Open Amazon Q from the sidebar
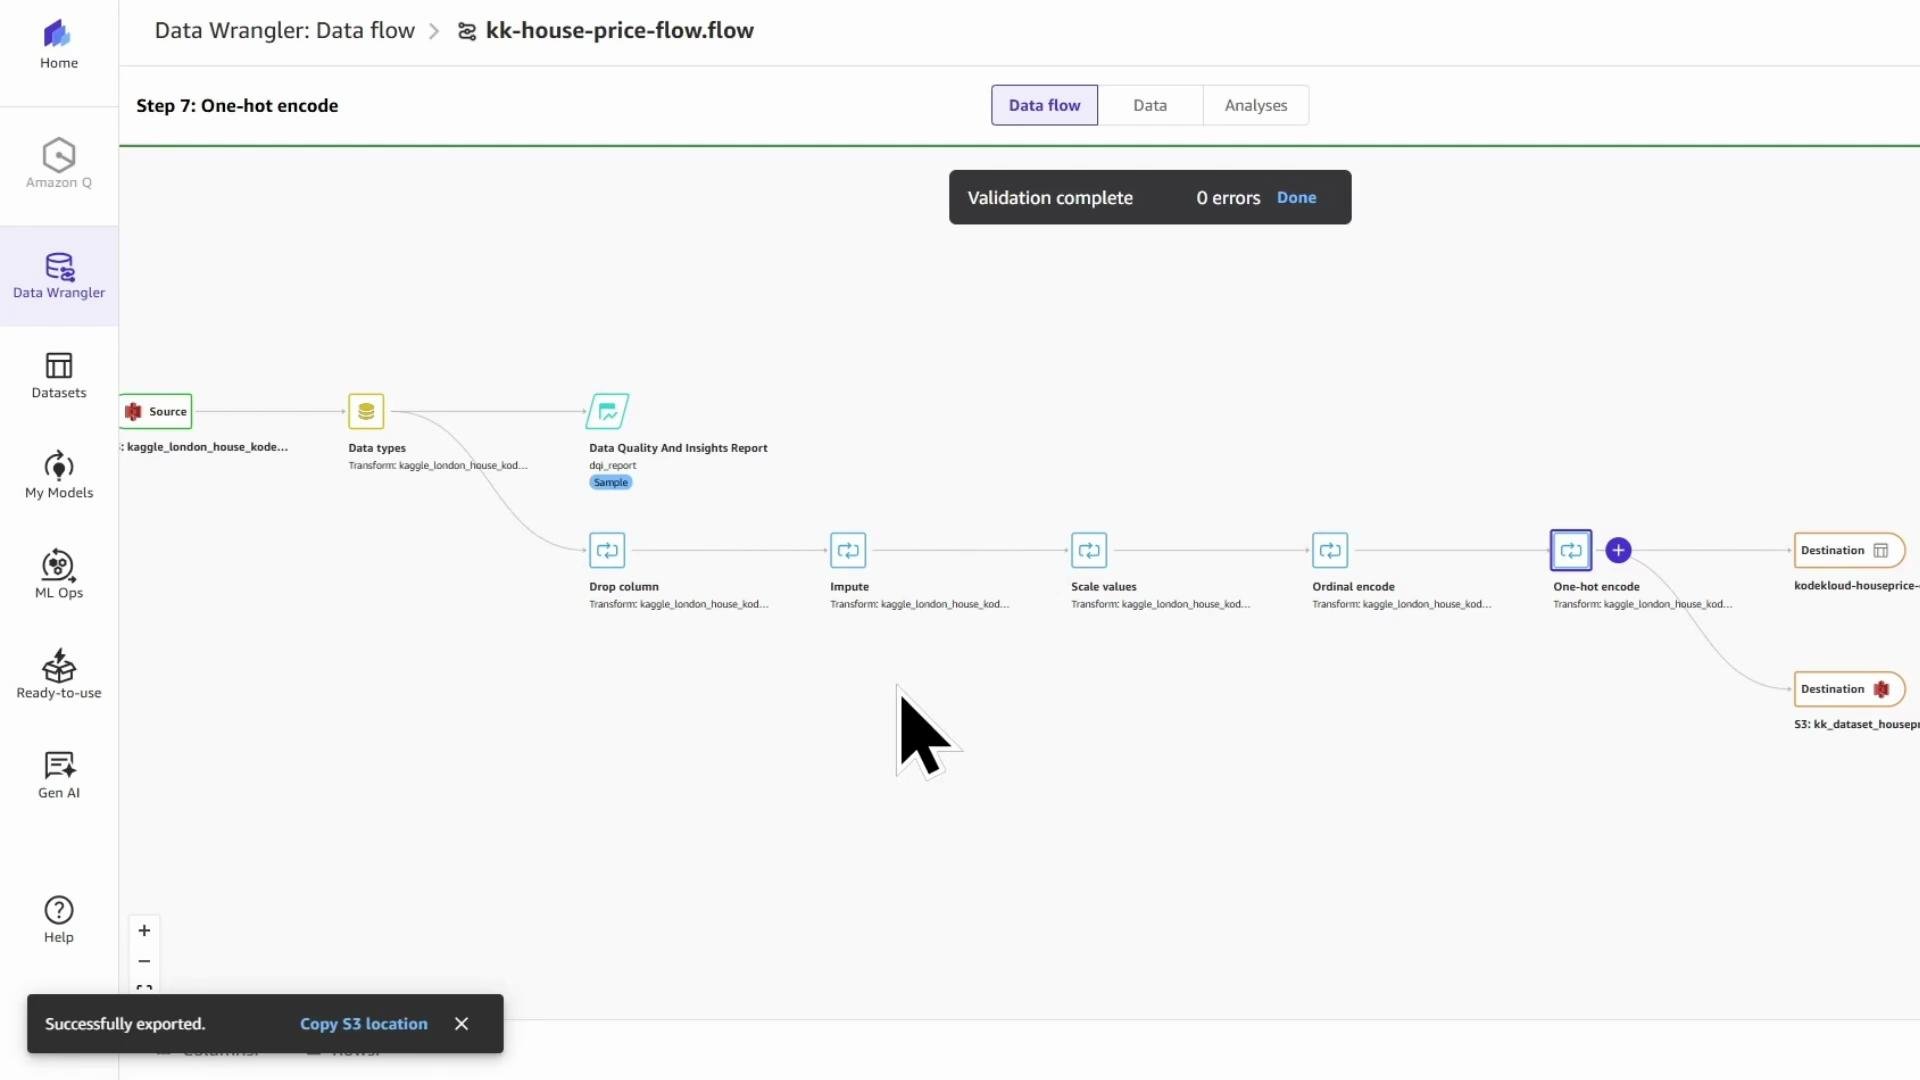1920x1080 pixels. (x=59, y=163)
